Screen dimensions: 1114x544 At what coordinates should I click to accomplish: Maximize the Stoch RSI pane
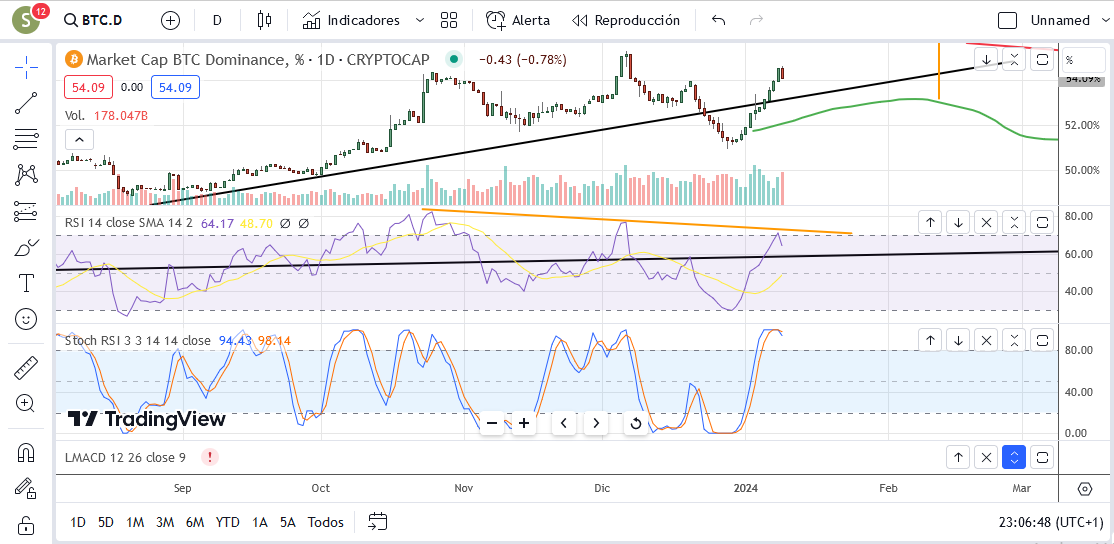[x=1042, y=341]
